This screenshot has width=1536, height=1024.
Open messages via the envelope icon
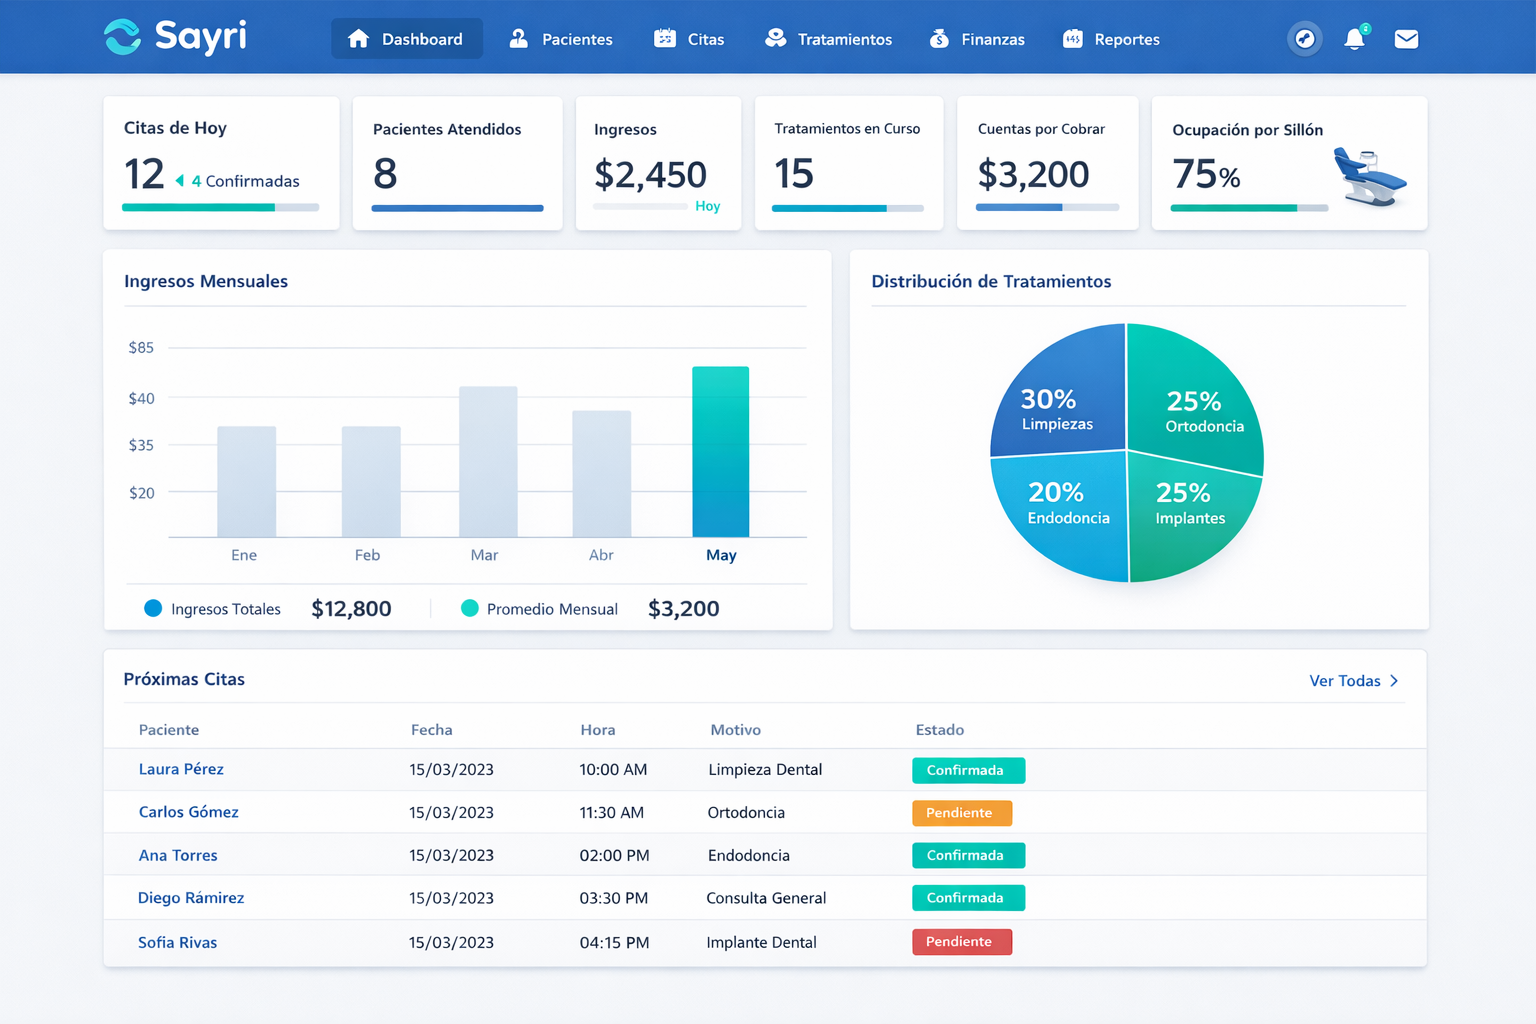1406,39
